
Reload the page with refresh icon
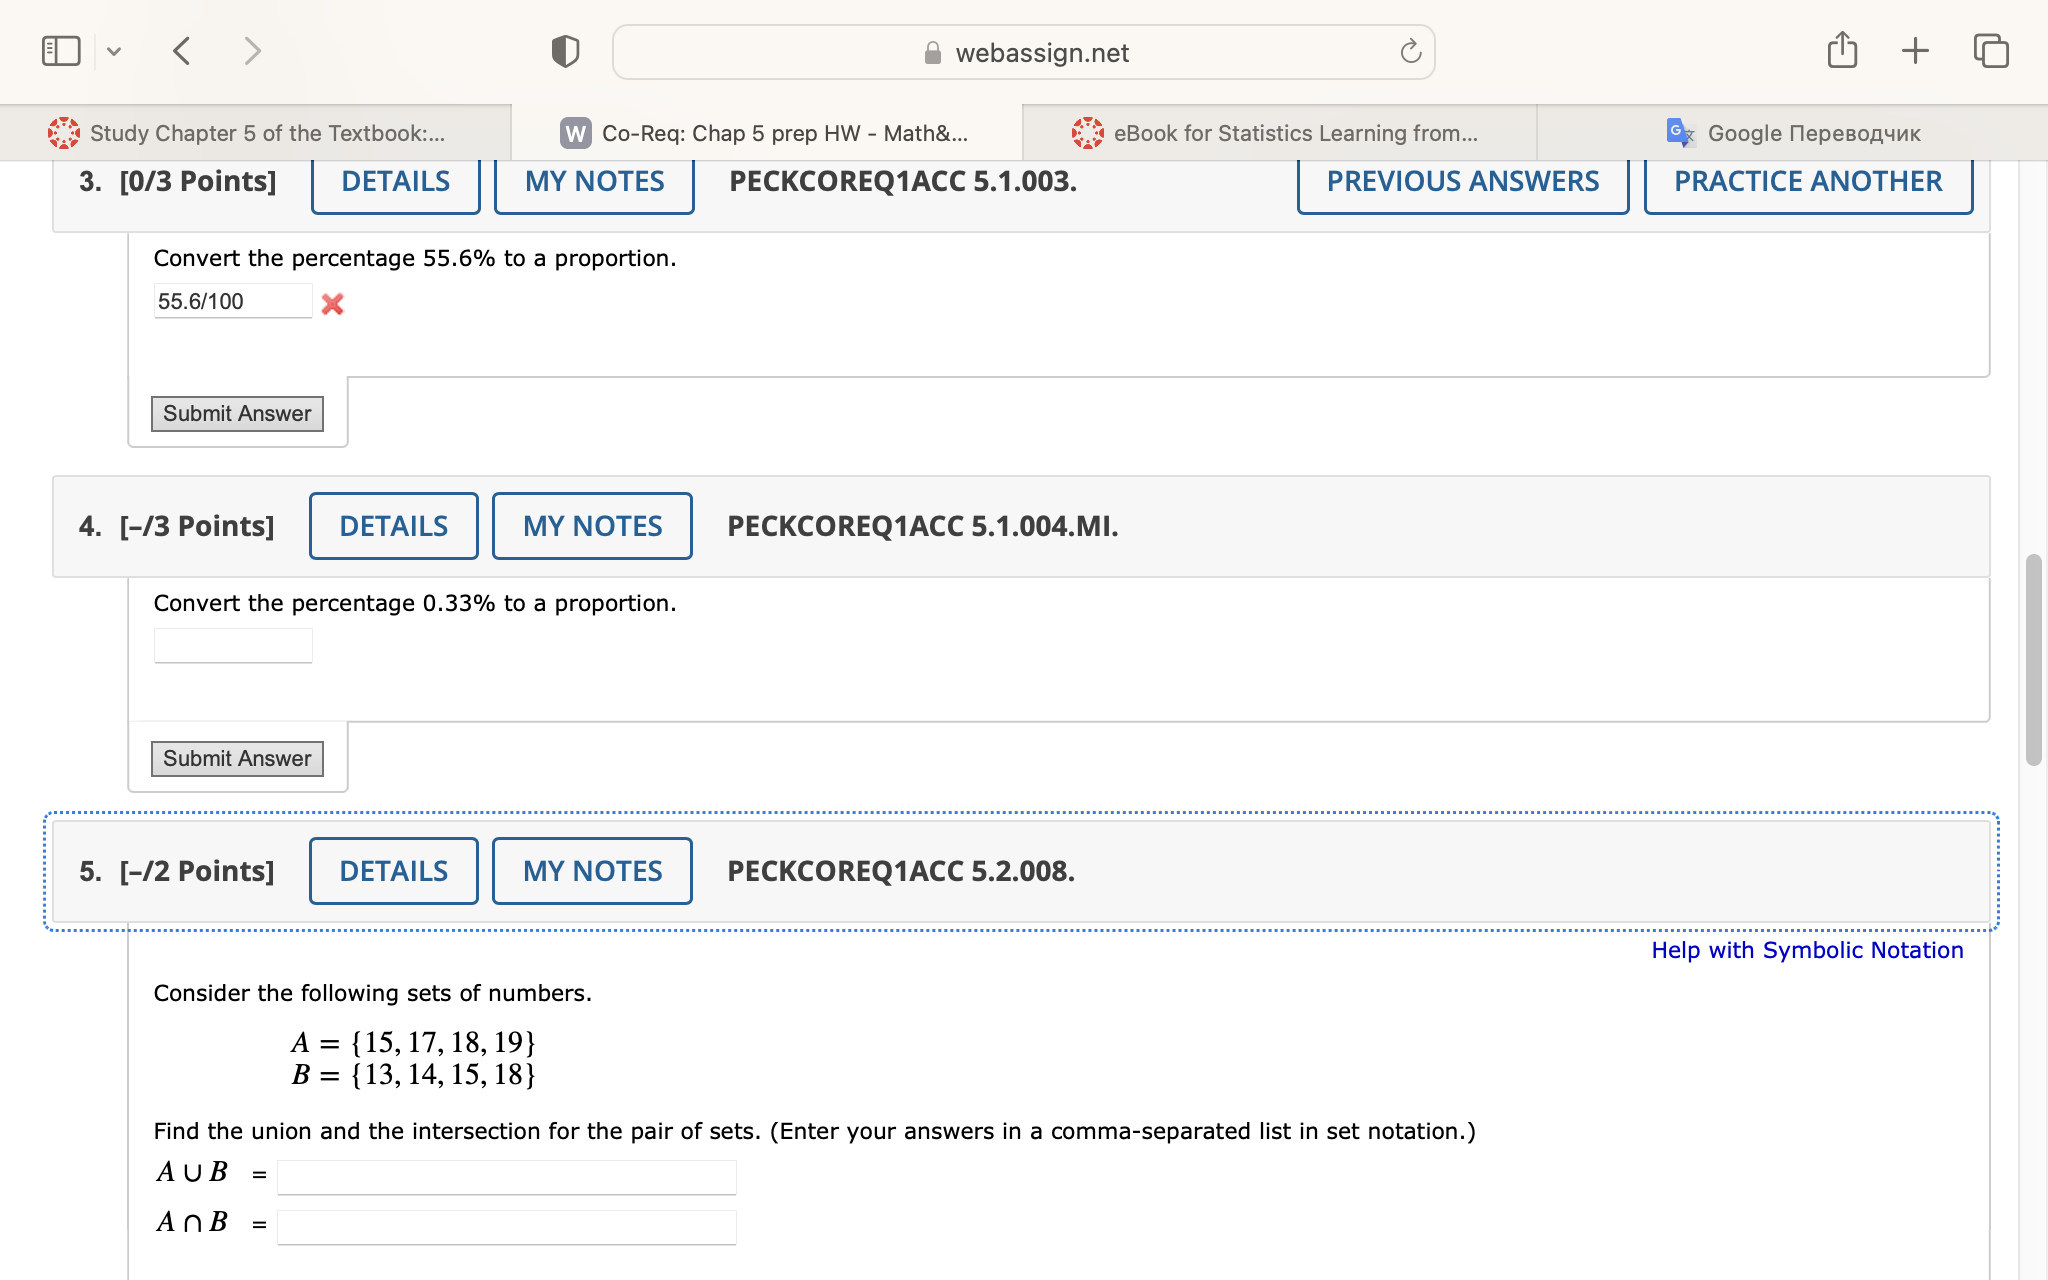click(1410, 52)
